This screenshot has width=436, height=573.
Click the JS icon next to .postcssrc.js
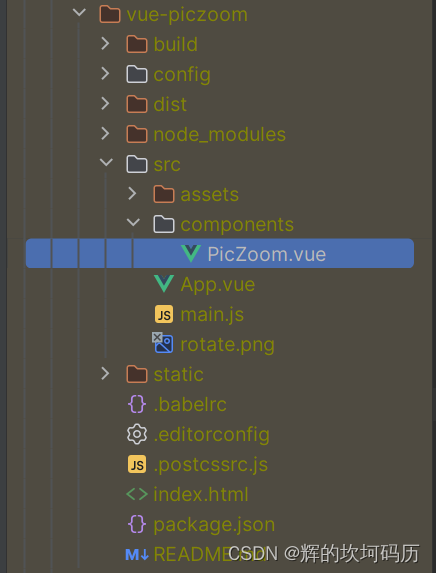point(137,464)
